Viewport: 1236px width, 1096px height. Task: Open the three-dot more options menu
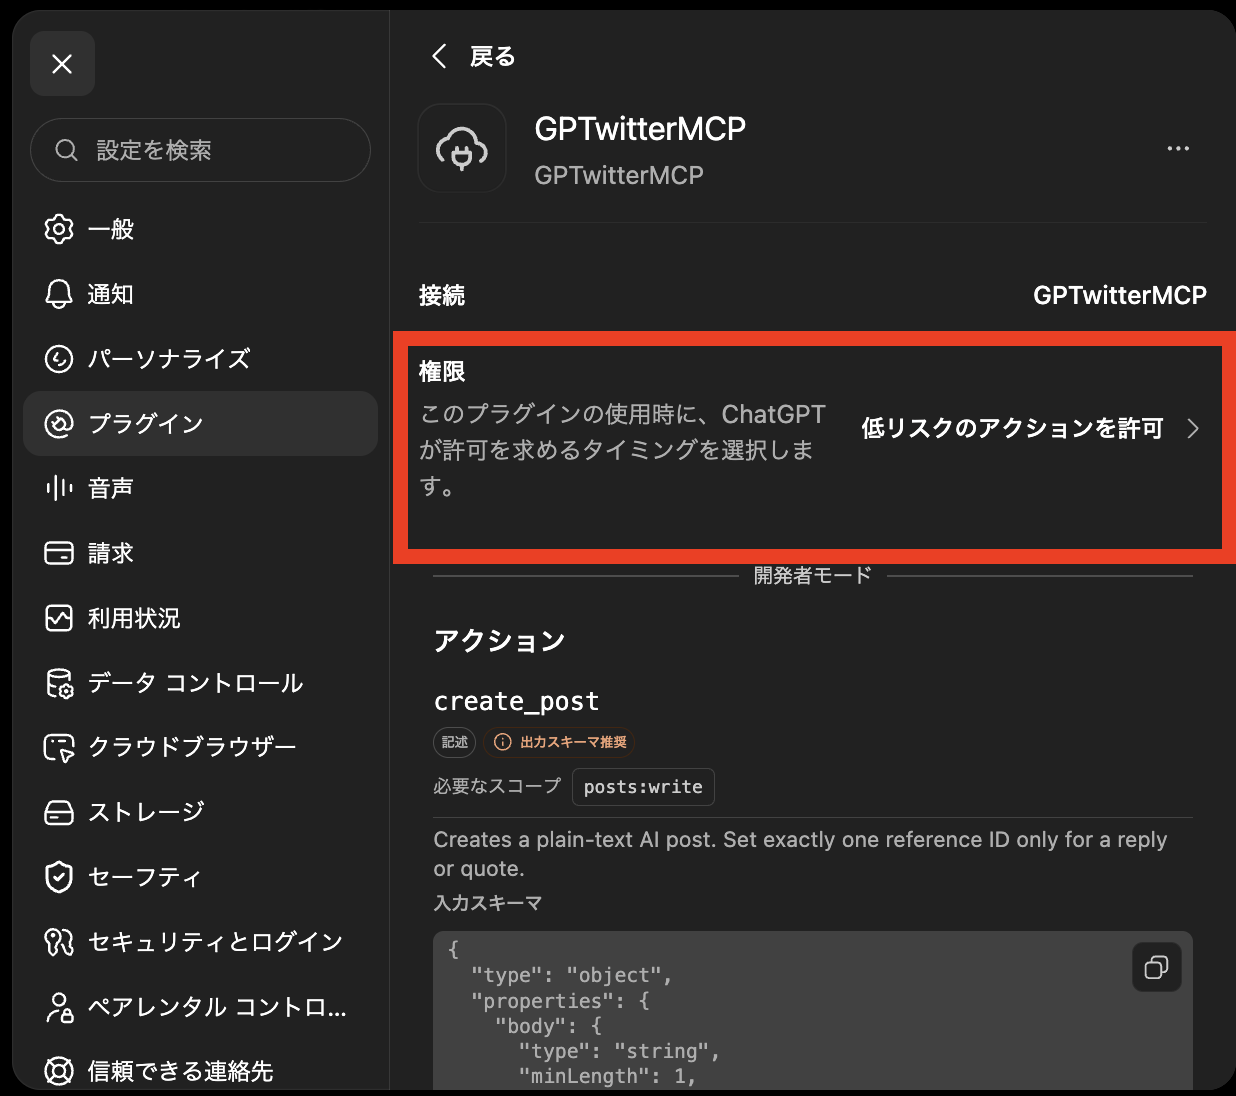[x=1178, y=148]
